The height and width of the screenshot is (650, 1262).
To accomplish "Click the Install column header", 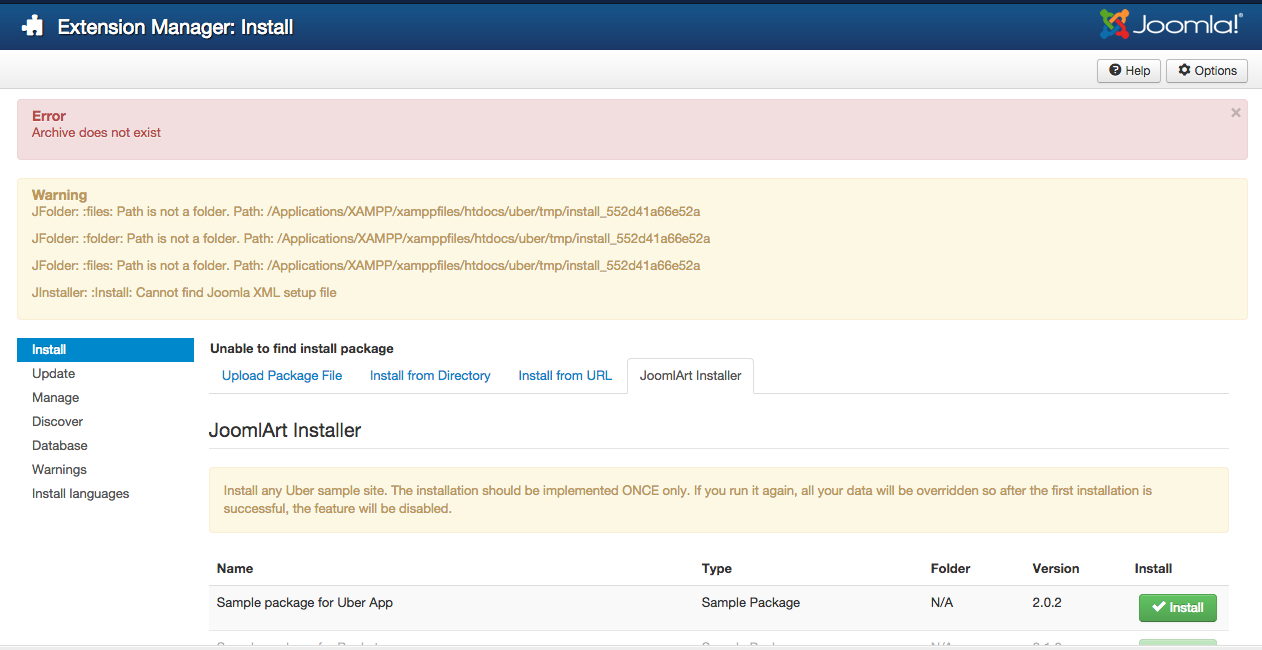I will point(1153,568).
